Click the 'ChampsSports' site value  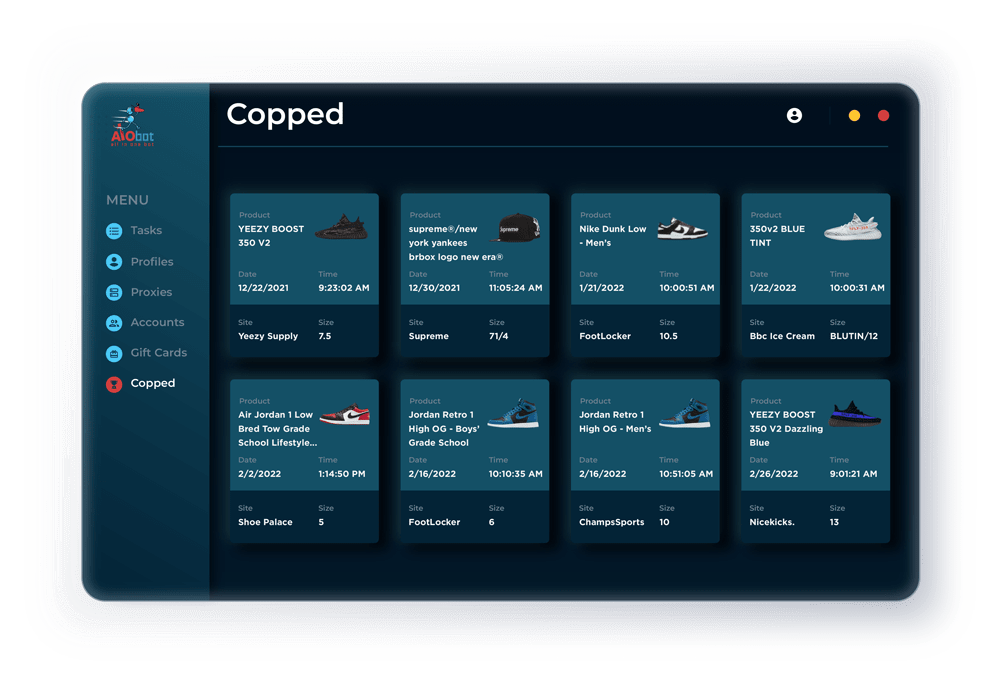coord(612,522)
